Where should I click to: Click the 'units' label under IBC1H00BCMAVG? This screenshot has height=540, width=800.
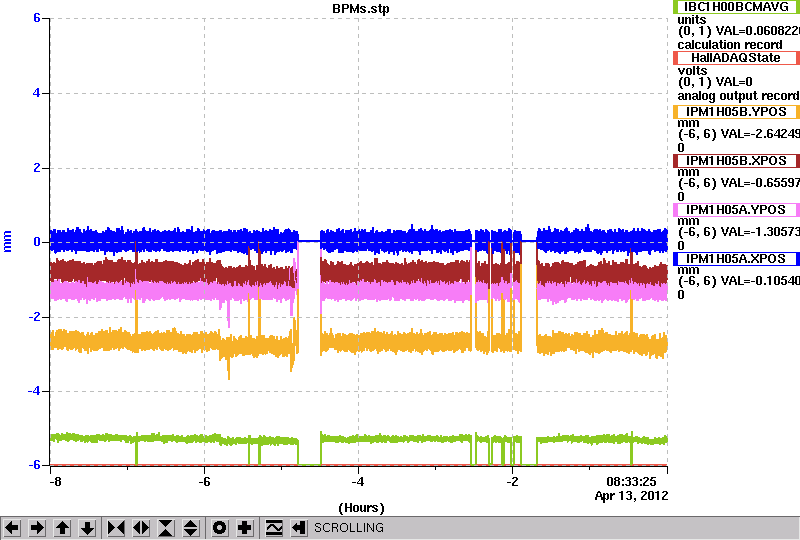692,20
